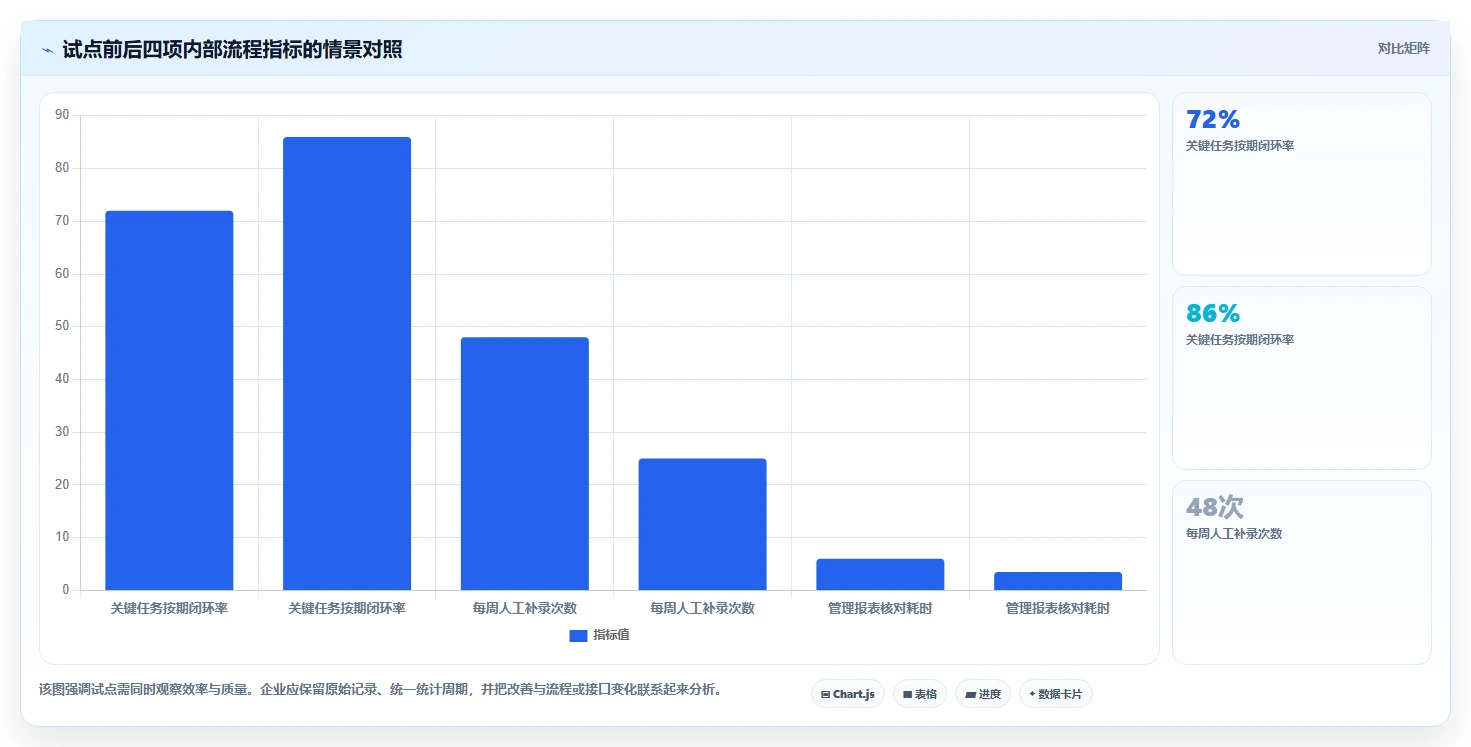The height and width of the screenshot is (747, 1471).
Task: Click the Chart.js chip
Action: pyautogui.click(x=848, y=694)
